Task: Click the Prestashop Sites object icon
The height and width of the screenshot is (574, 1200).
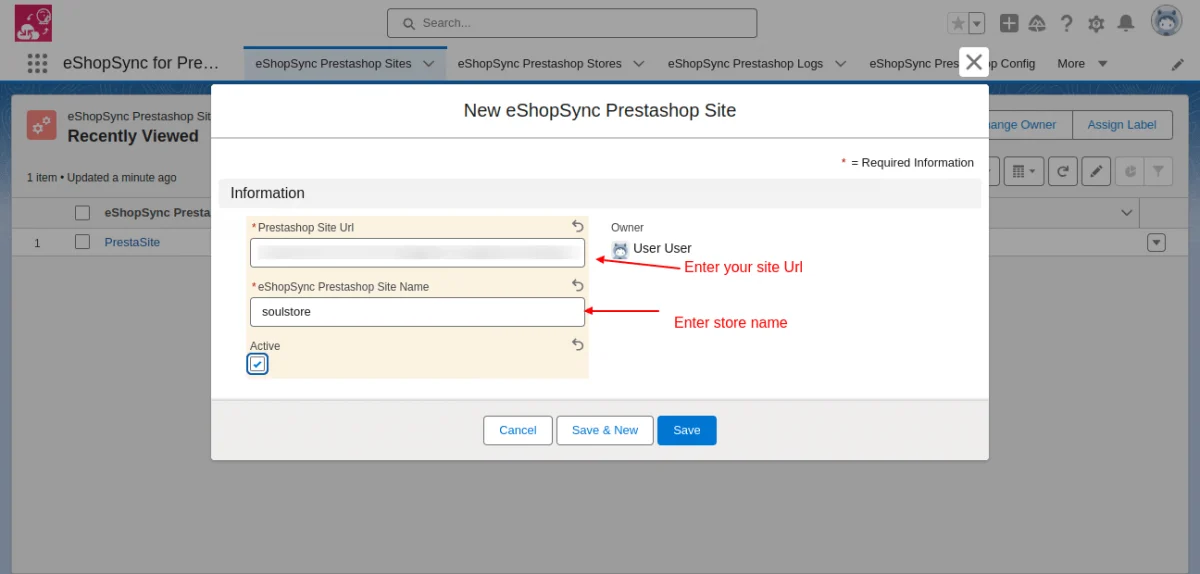Action: pos(42,125)
